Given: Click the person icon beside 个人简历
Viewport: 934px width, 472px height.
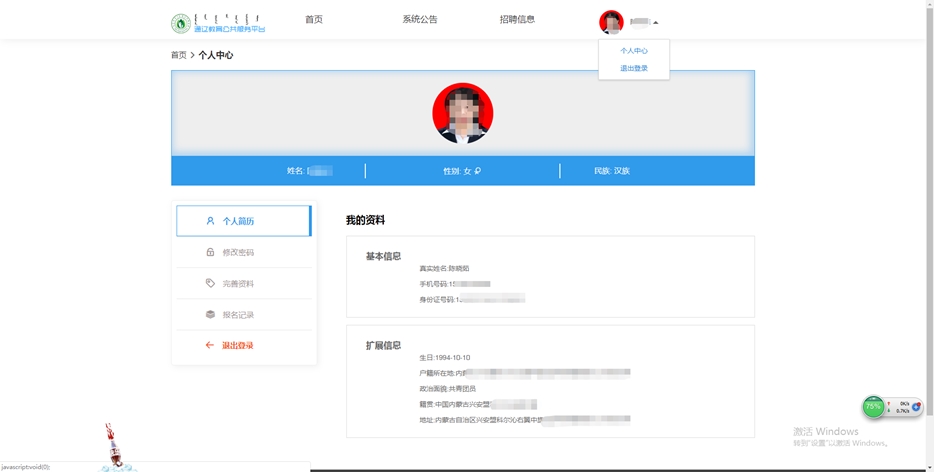Looking at the screenshot, I should [210, 221].
